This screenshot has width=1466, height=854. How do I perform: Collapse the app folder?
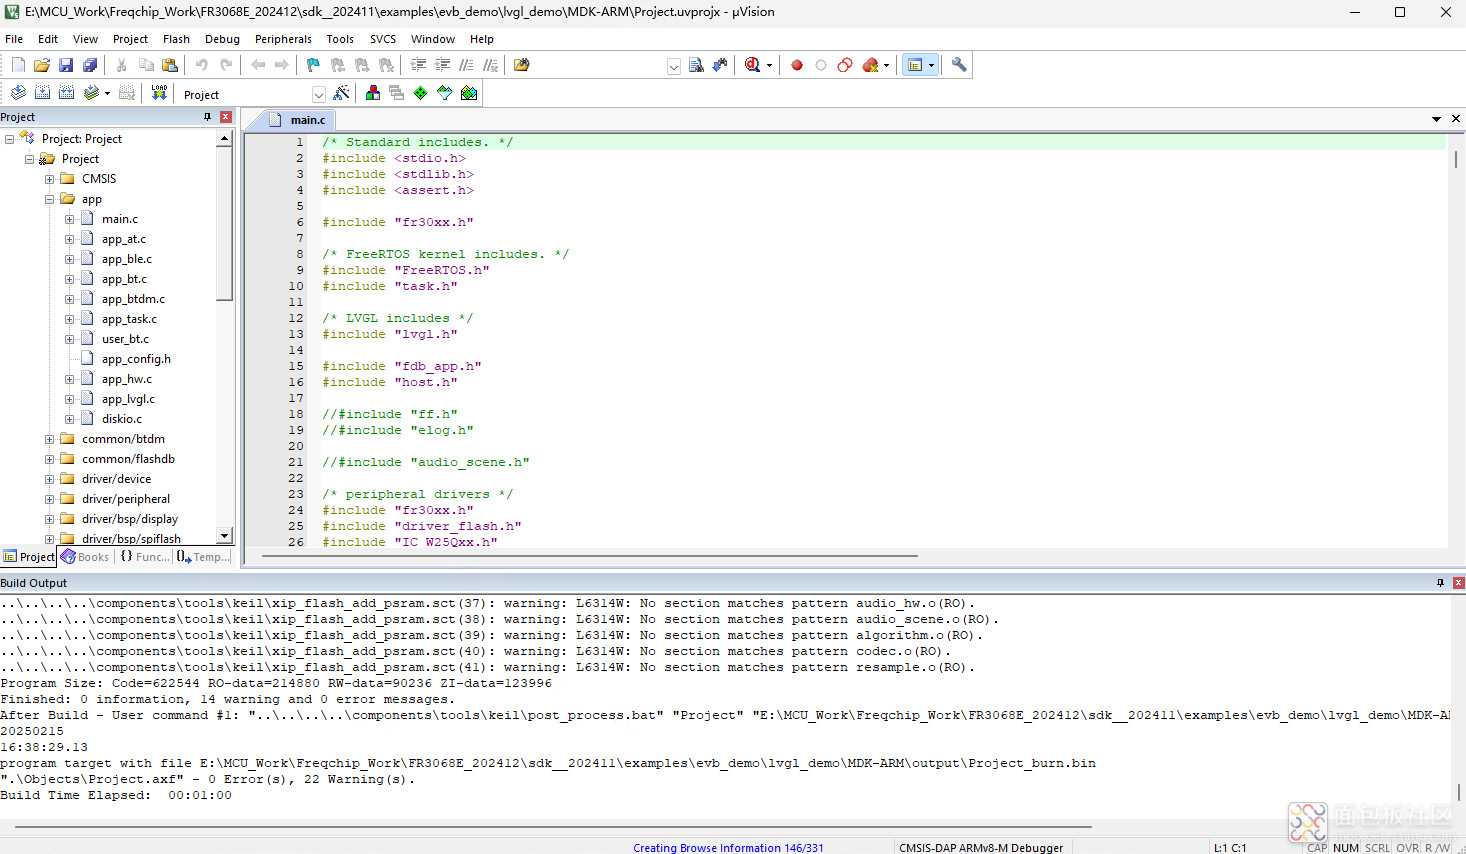point(49,199)
